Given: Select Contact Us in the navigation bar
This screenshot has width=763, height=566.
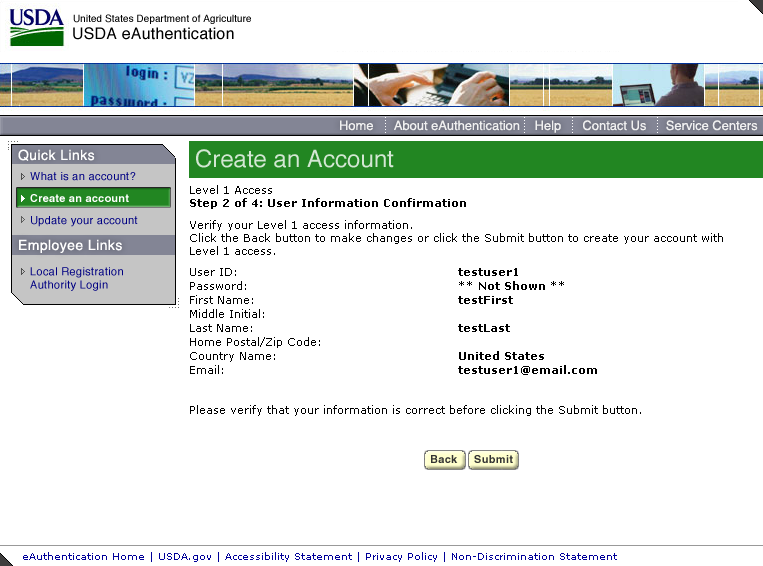Looking at the screenshot, I should 614,126.
